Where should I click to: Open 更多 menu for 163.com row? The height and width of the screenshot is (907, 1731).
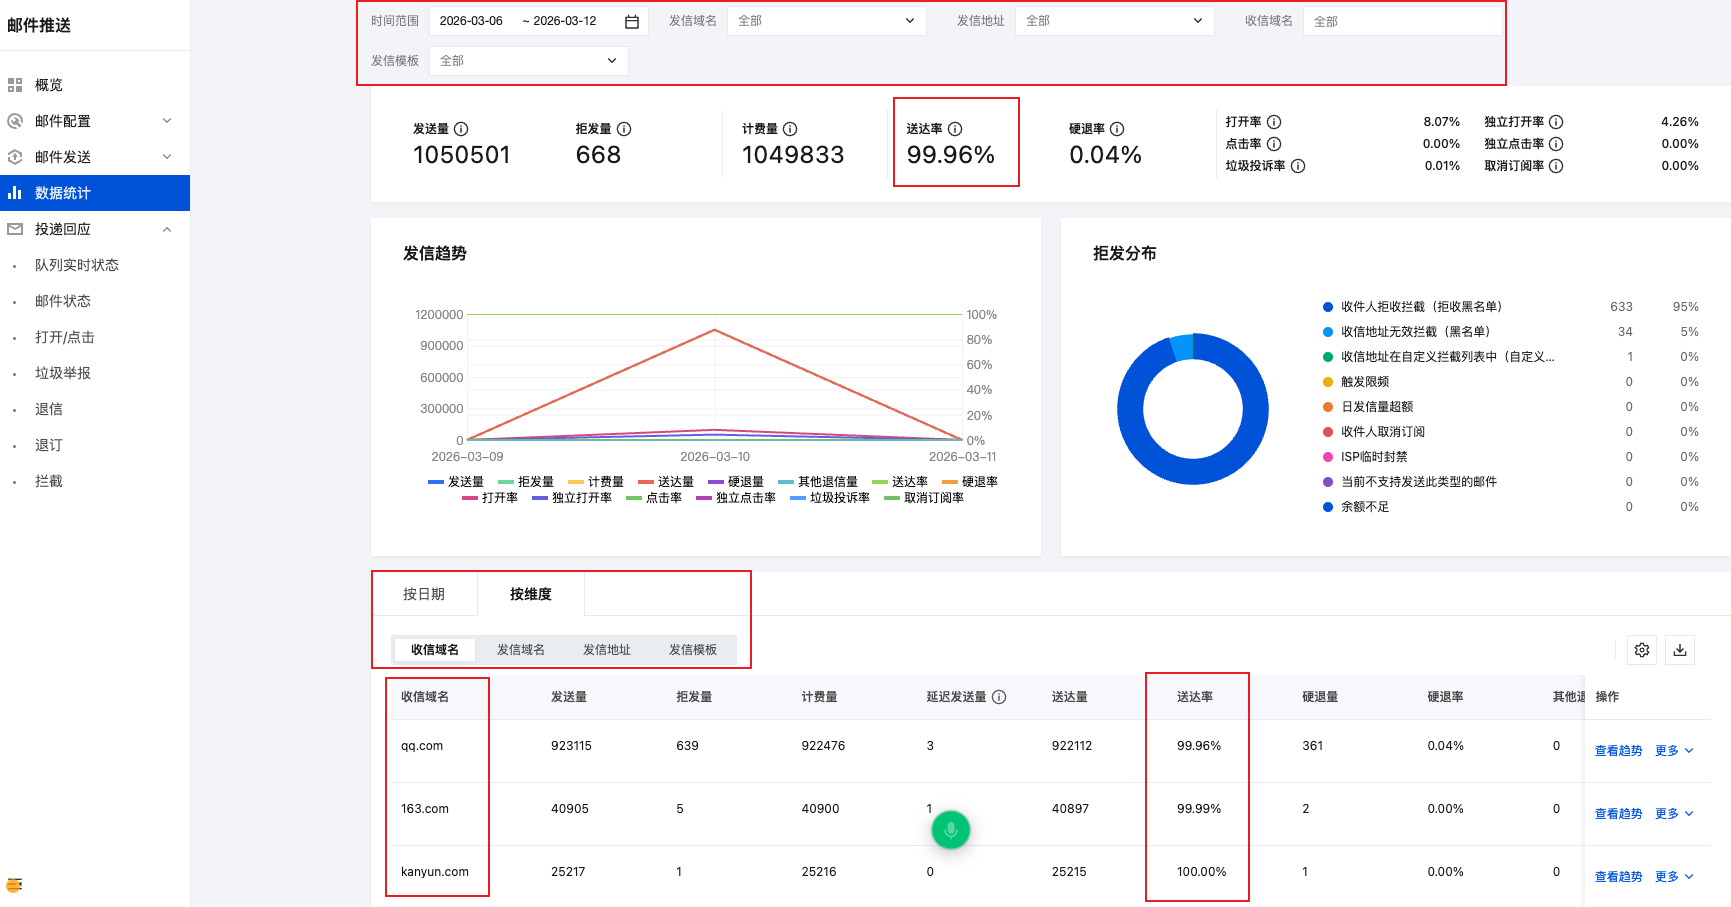pyautogui.click(x=1673, y=814)
